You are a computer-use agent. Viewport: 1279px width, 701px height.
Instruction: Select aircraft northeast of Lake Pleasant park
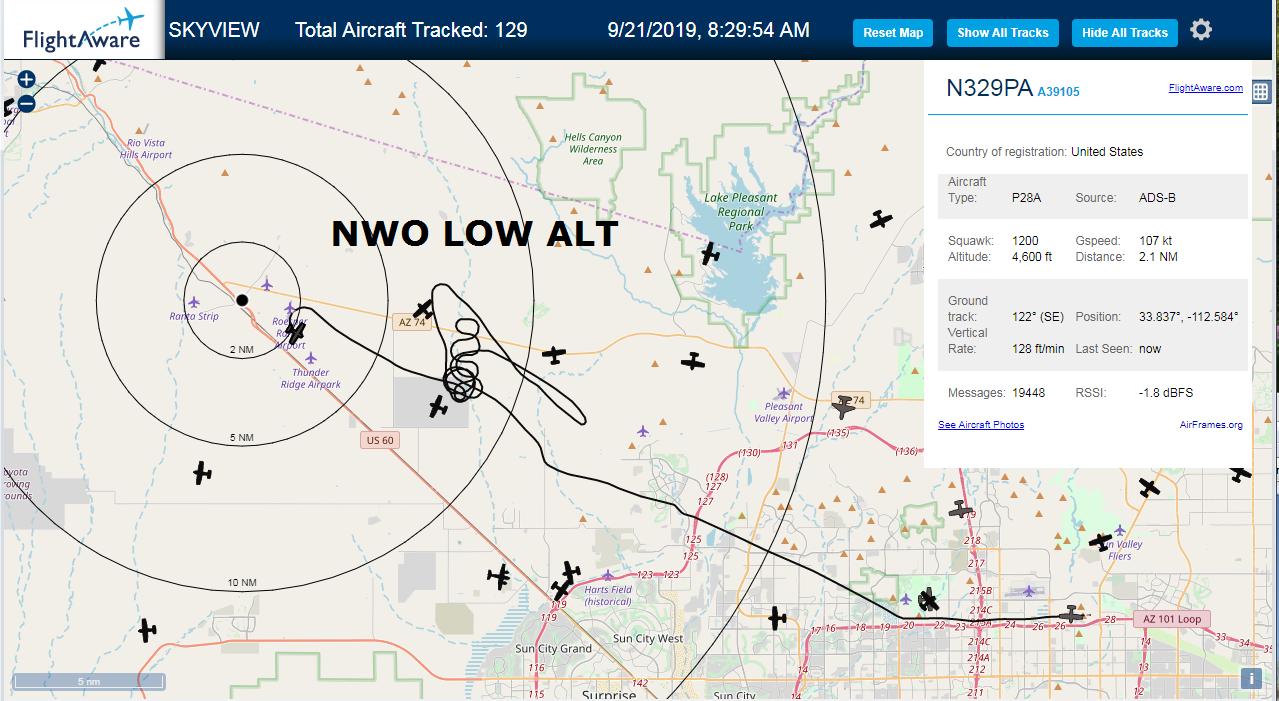coord(880,219)
